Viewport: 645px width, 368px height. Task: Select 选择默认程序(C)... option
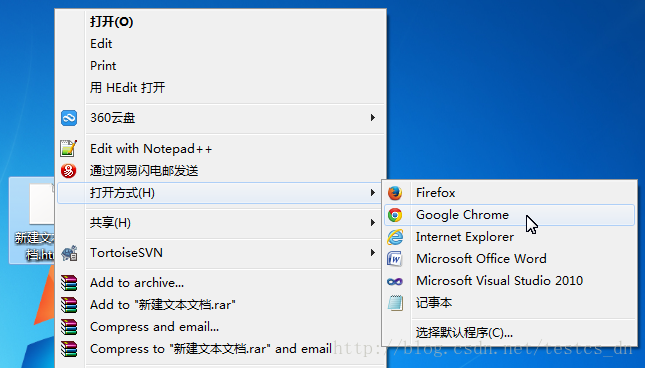(509, 333)
